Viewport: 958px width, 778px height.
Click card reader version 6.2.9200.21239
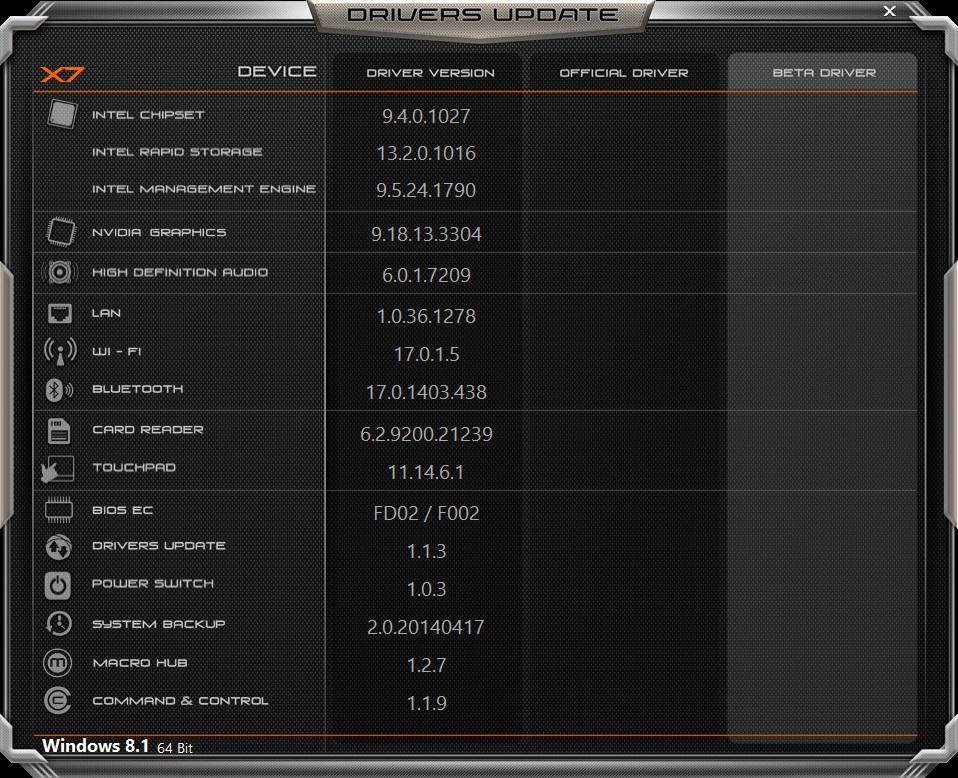pyautogui.click(x=426, y=434)
